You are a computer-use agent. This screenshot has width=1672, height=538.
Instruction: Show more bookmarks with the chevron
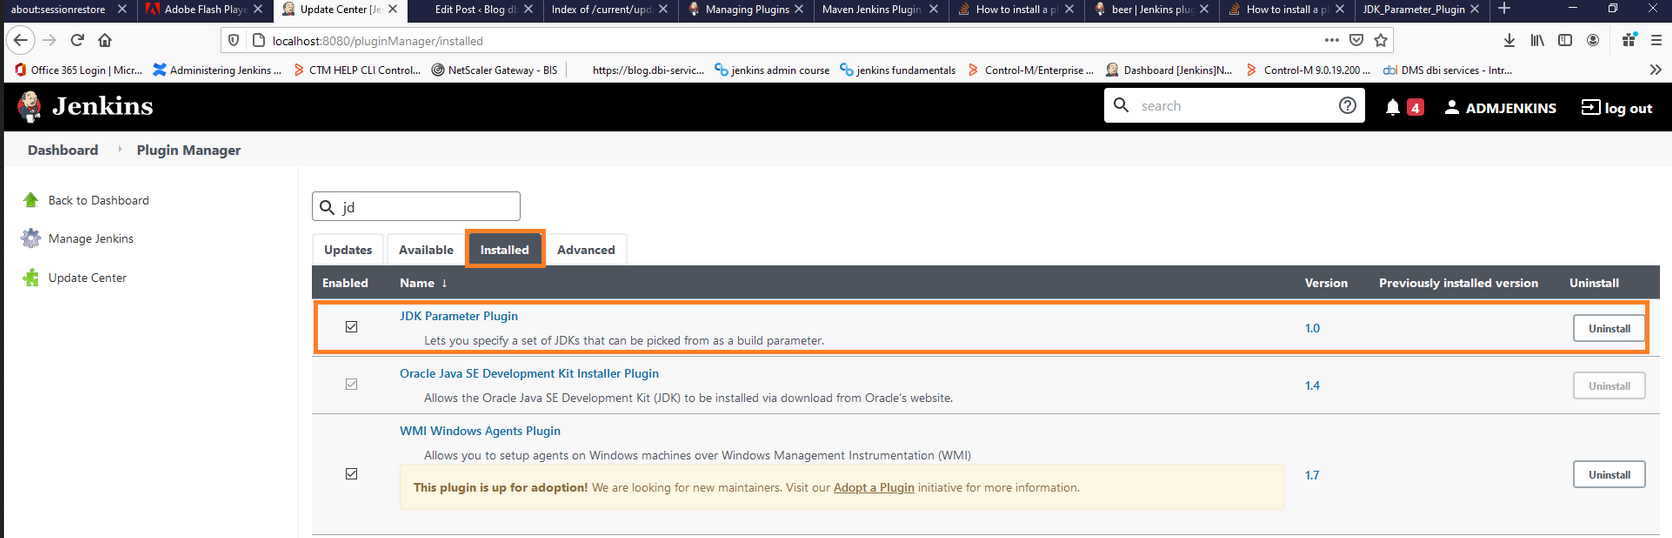[1655, 70]
